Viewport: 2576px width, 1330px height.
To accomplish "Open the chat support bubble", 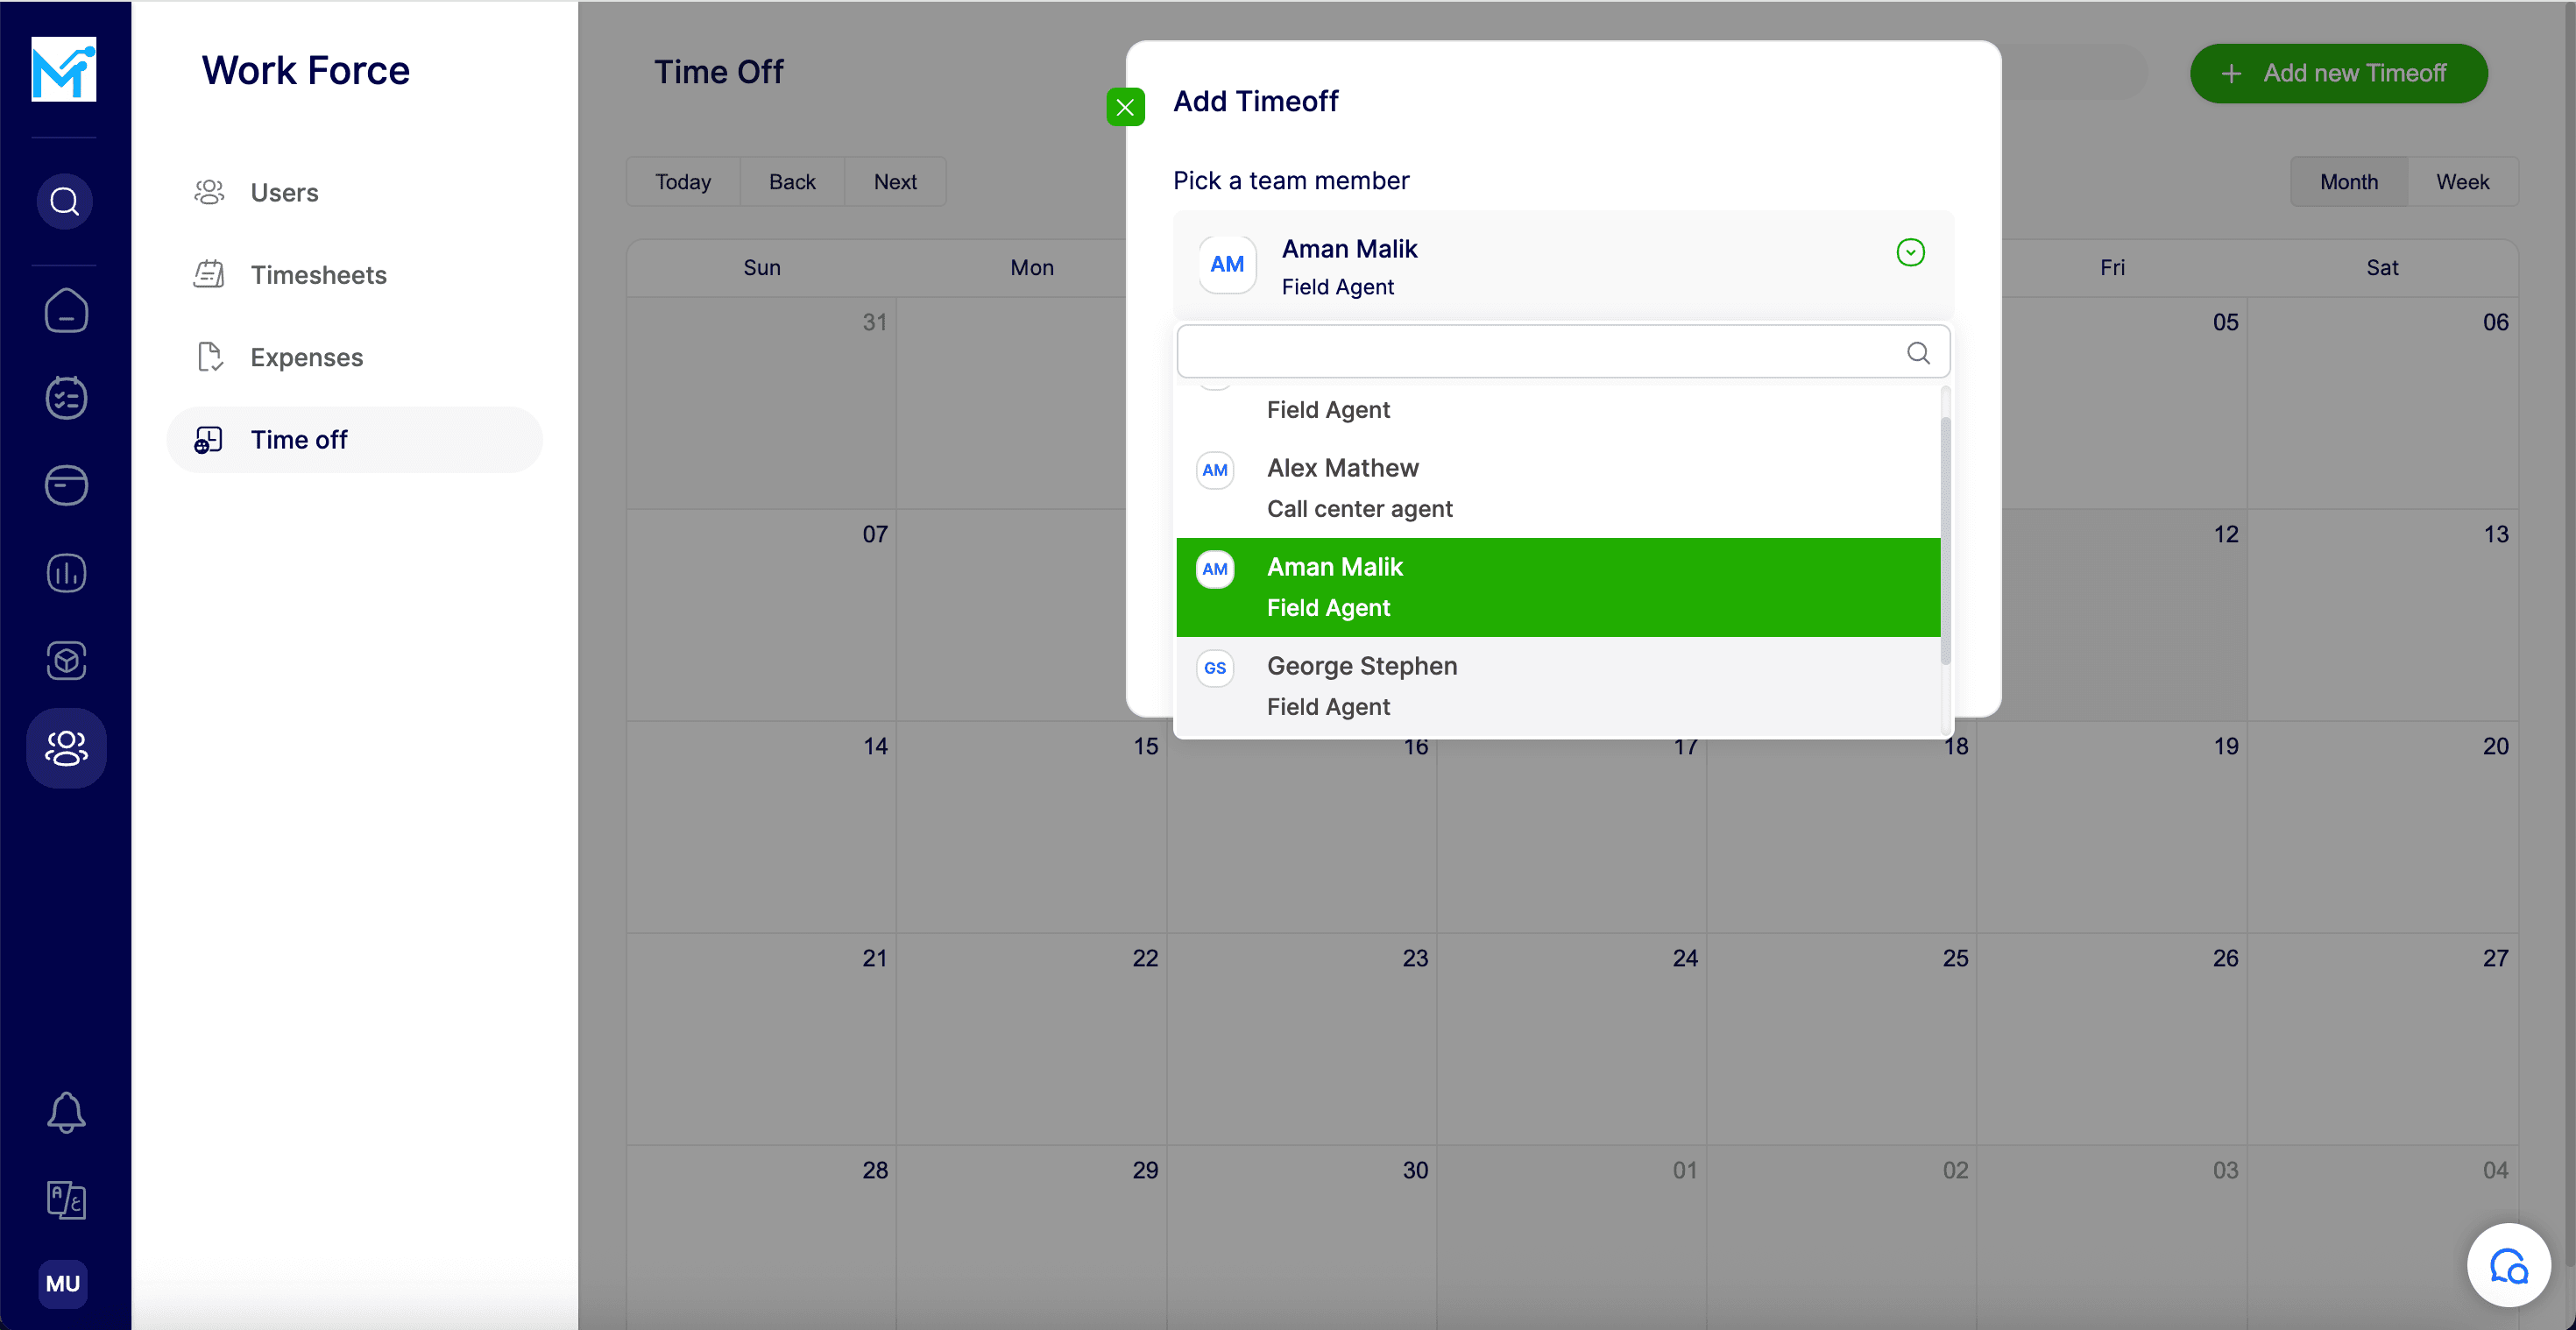I will (x=2508, y=1266).
